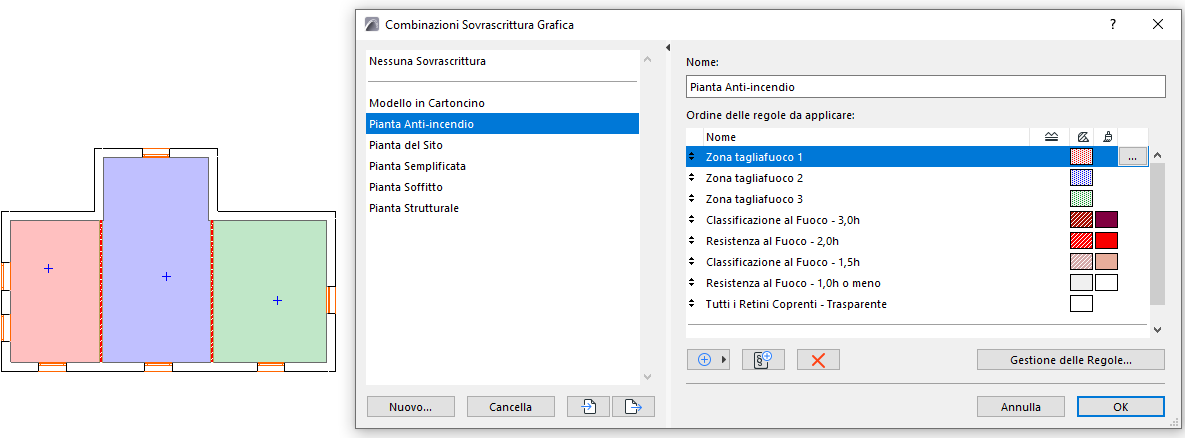The height and width of the screenshot is (438, 1185).
Task: Click the create new rule icon button
Action: [x=763, y=360]
